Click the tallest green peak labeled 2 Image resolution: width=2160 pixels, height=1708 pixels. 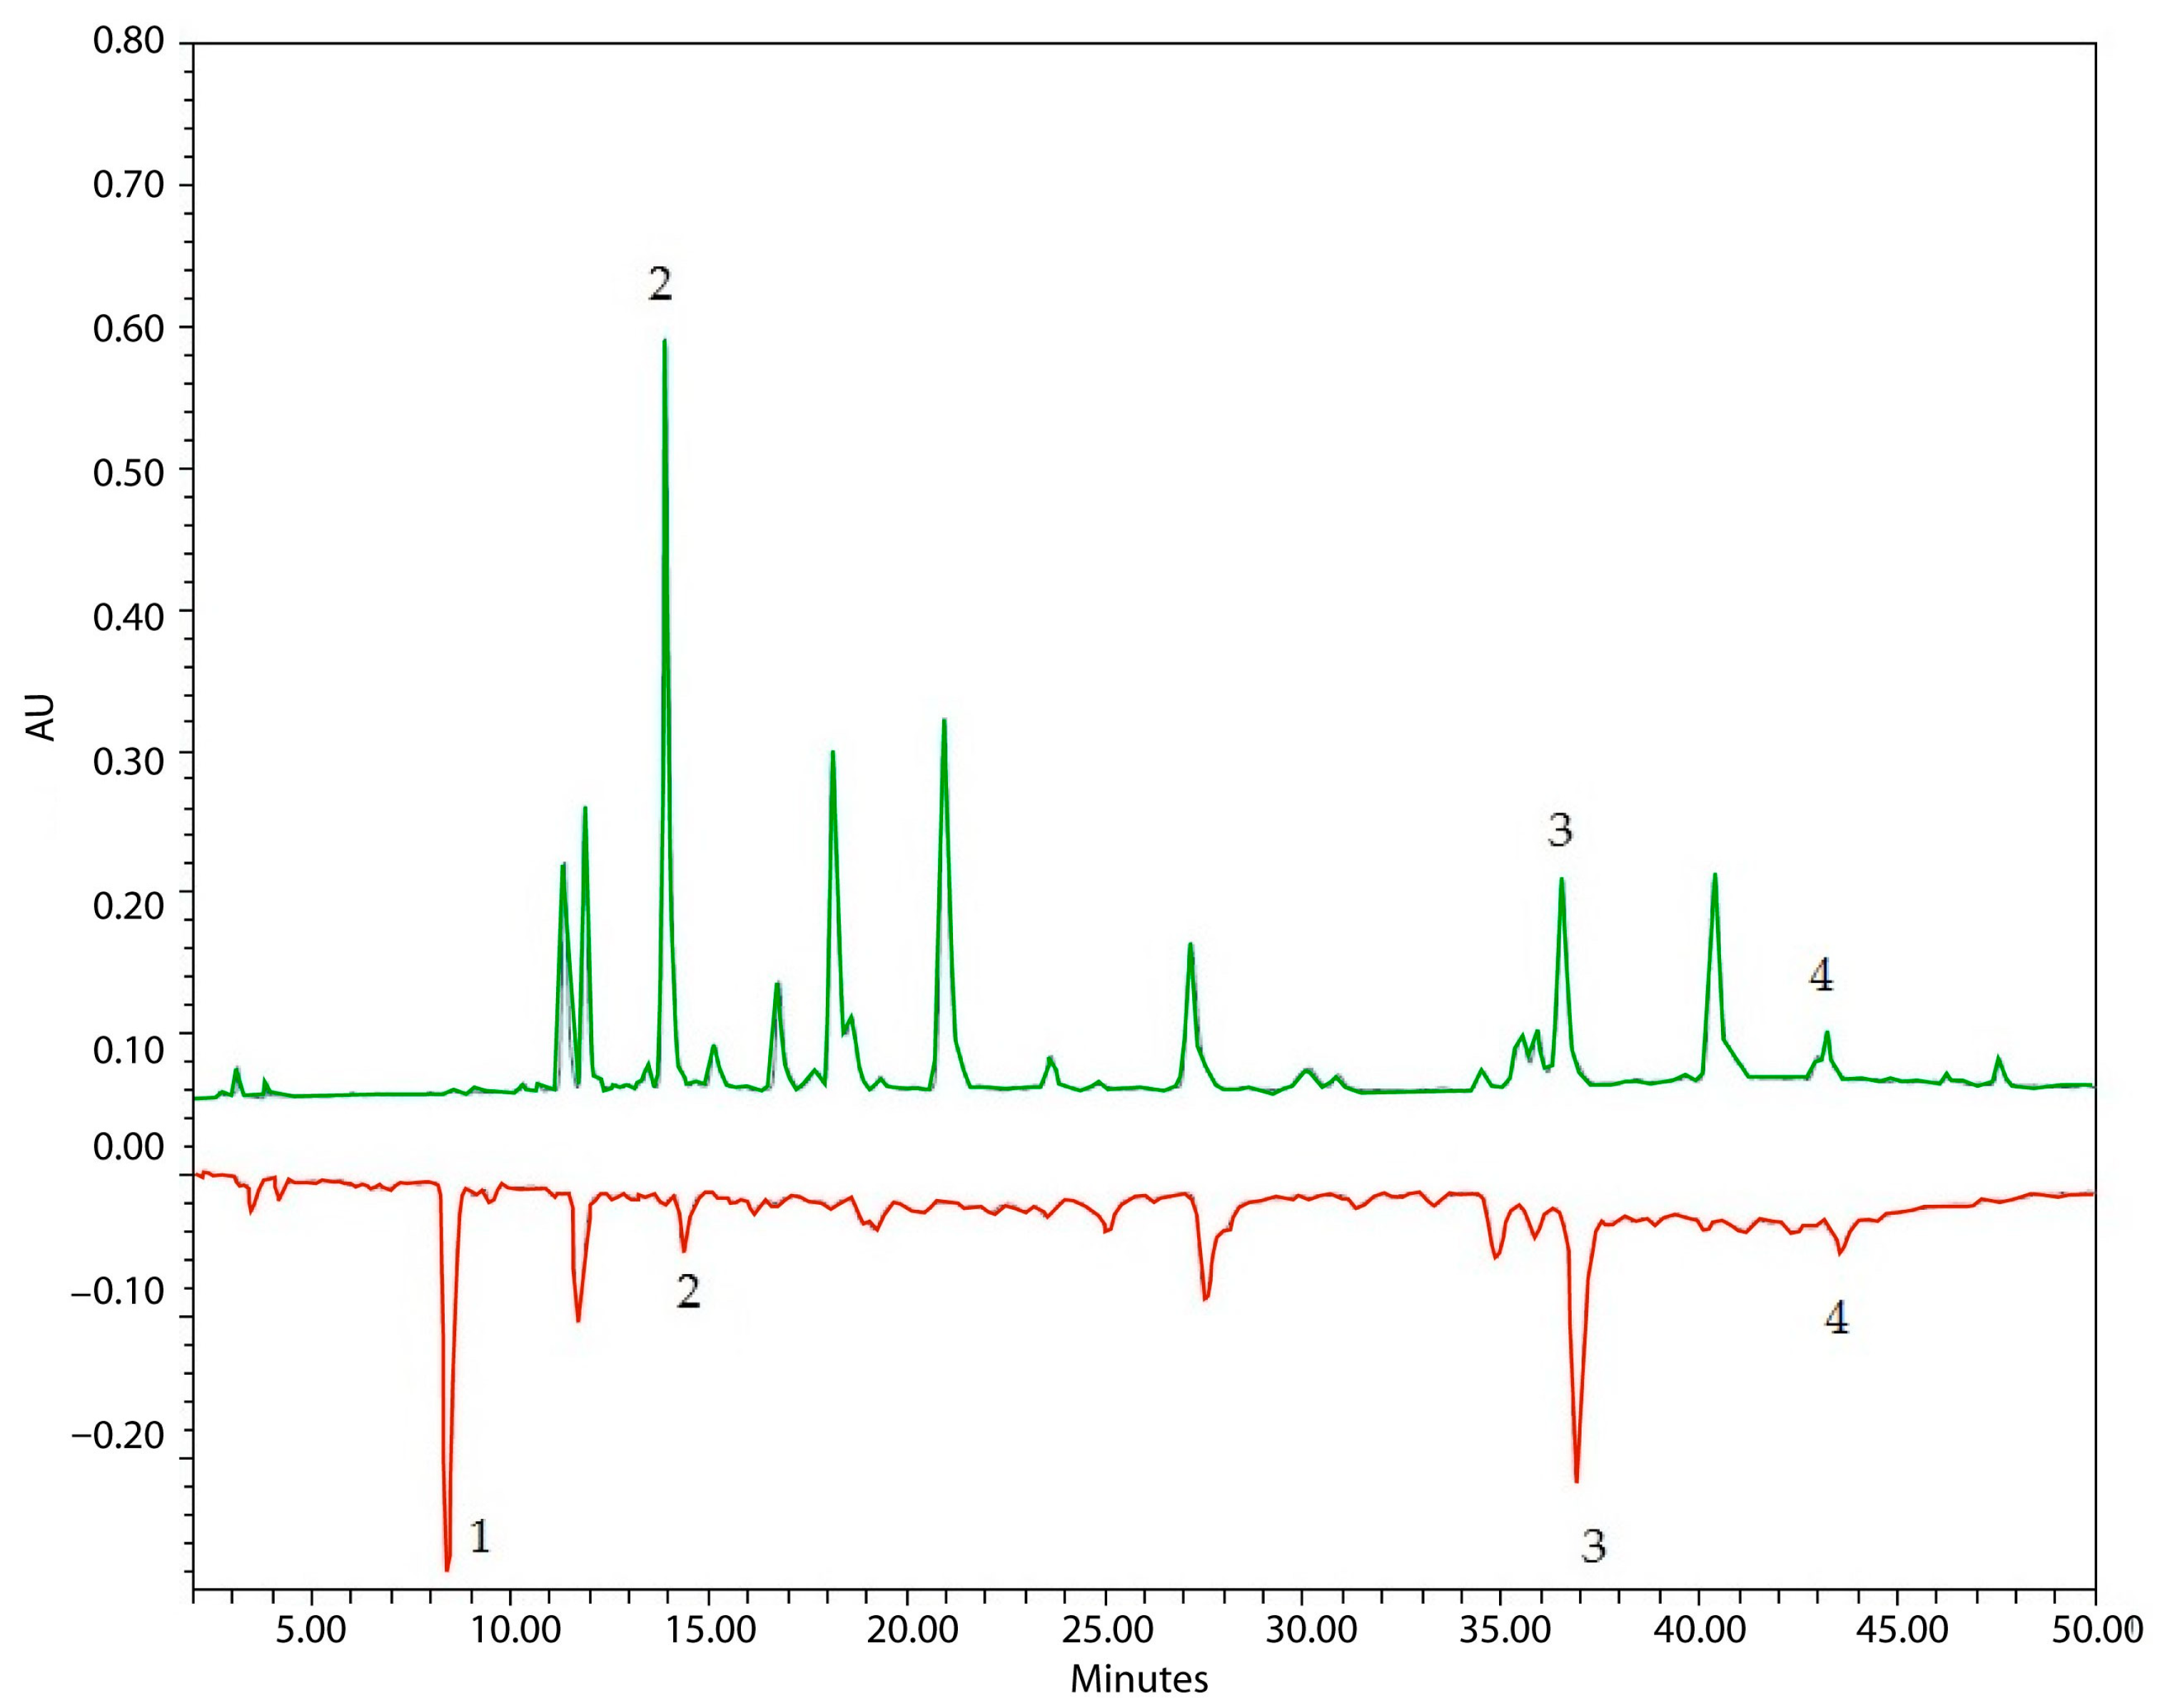pos(664,345)
